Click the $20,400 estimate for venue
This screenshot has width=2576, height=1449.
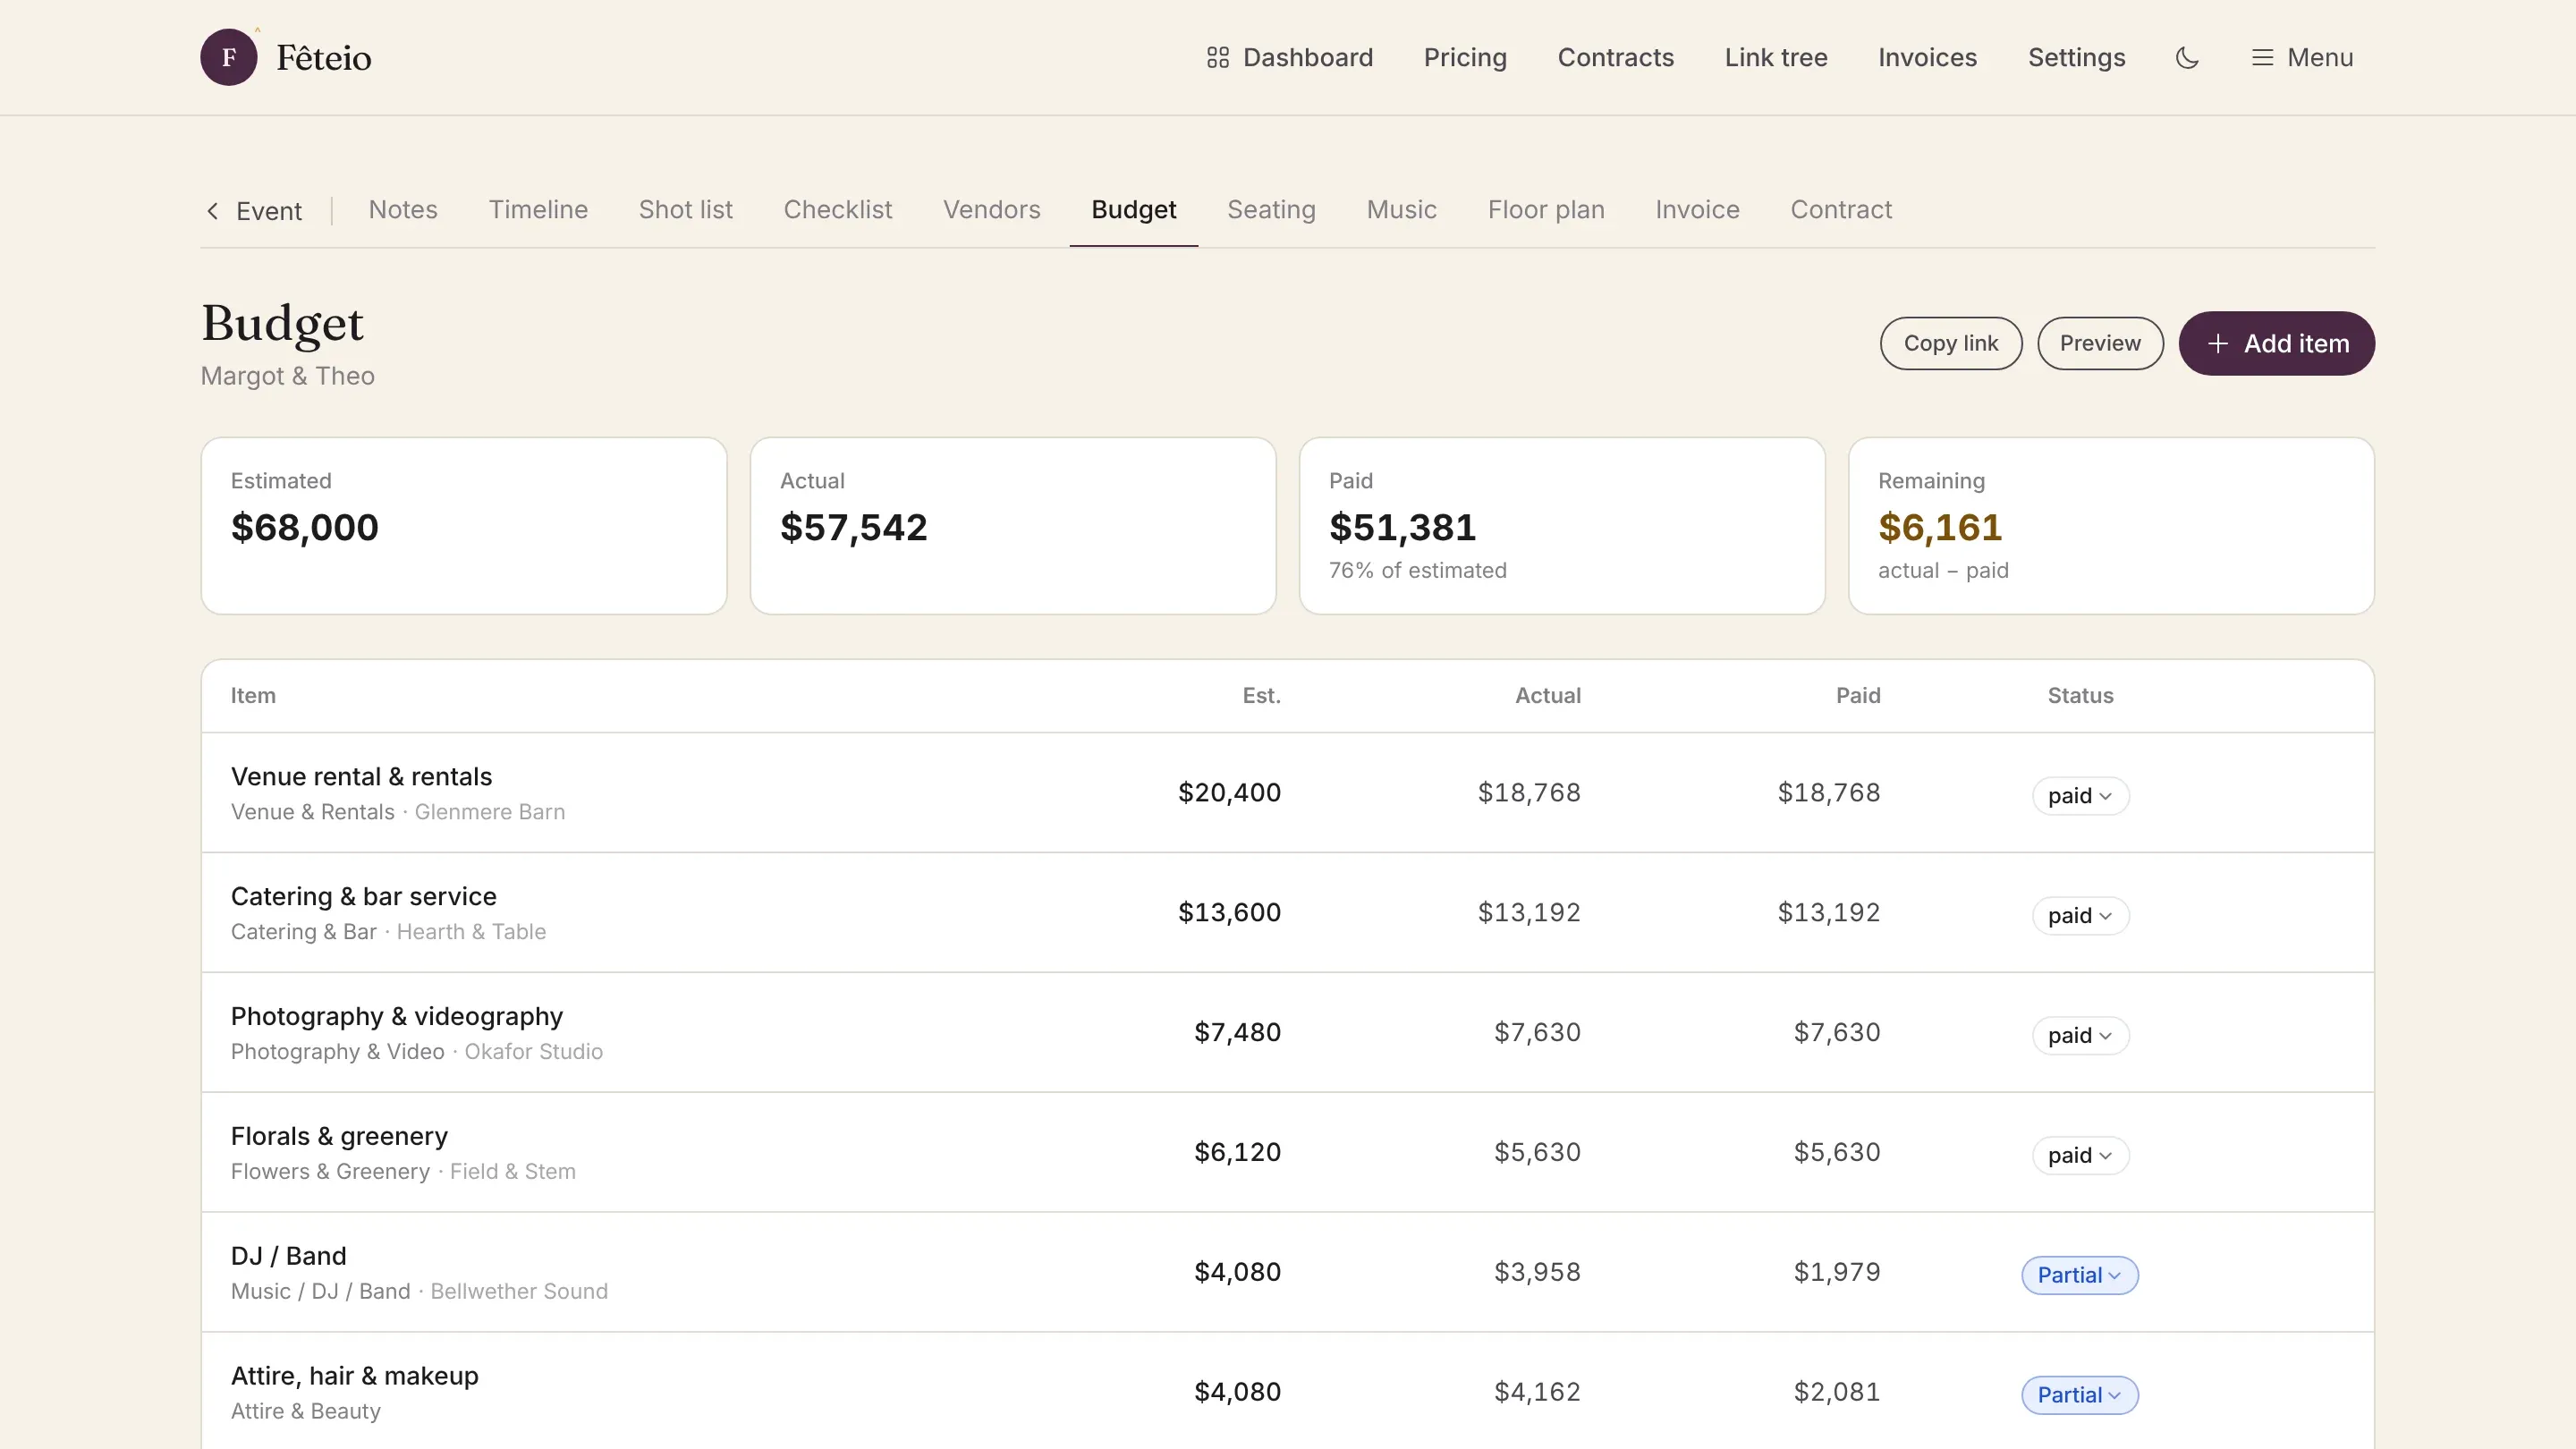tap(1229, 793)
